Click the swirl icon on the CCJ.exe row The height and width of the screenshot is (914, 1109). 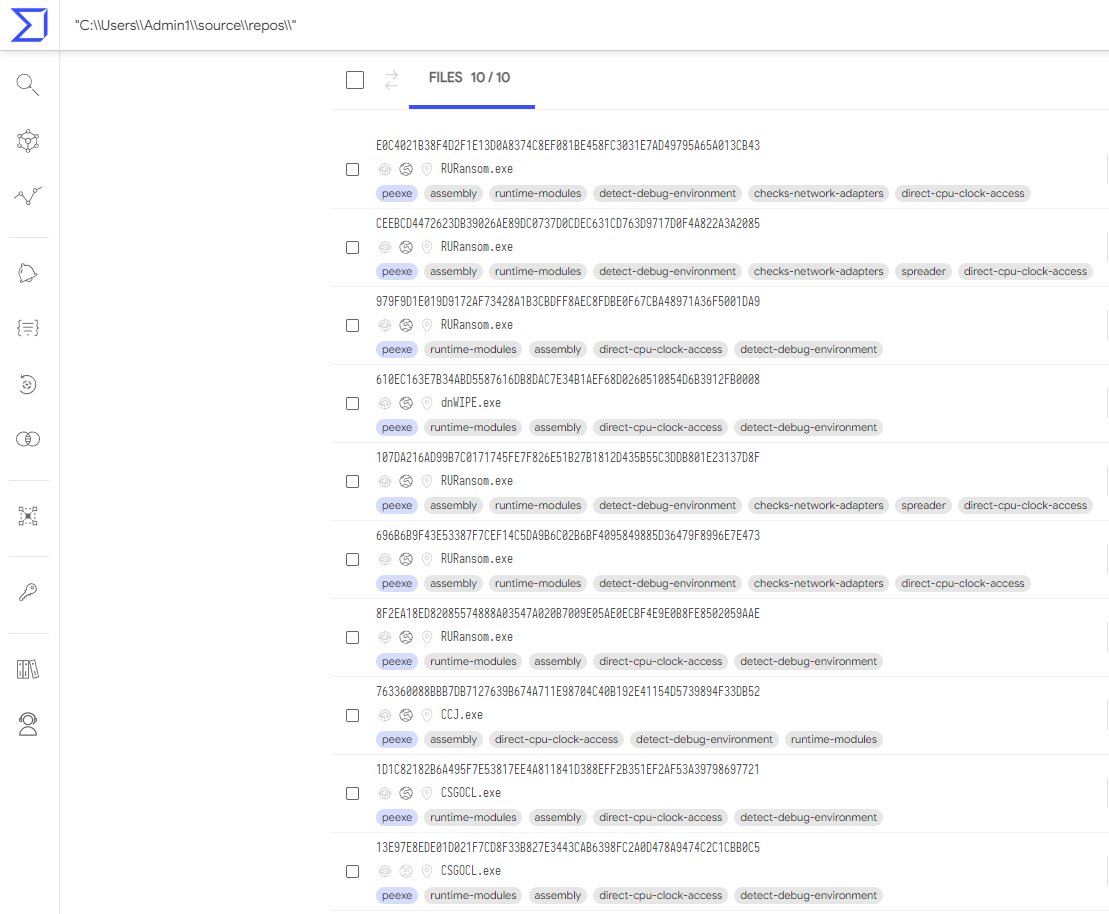[406, 715]
